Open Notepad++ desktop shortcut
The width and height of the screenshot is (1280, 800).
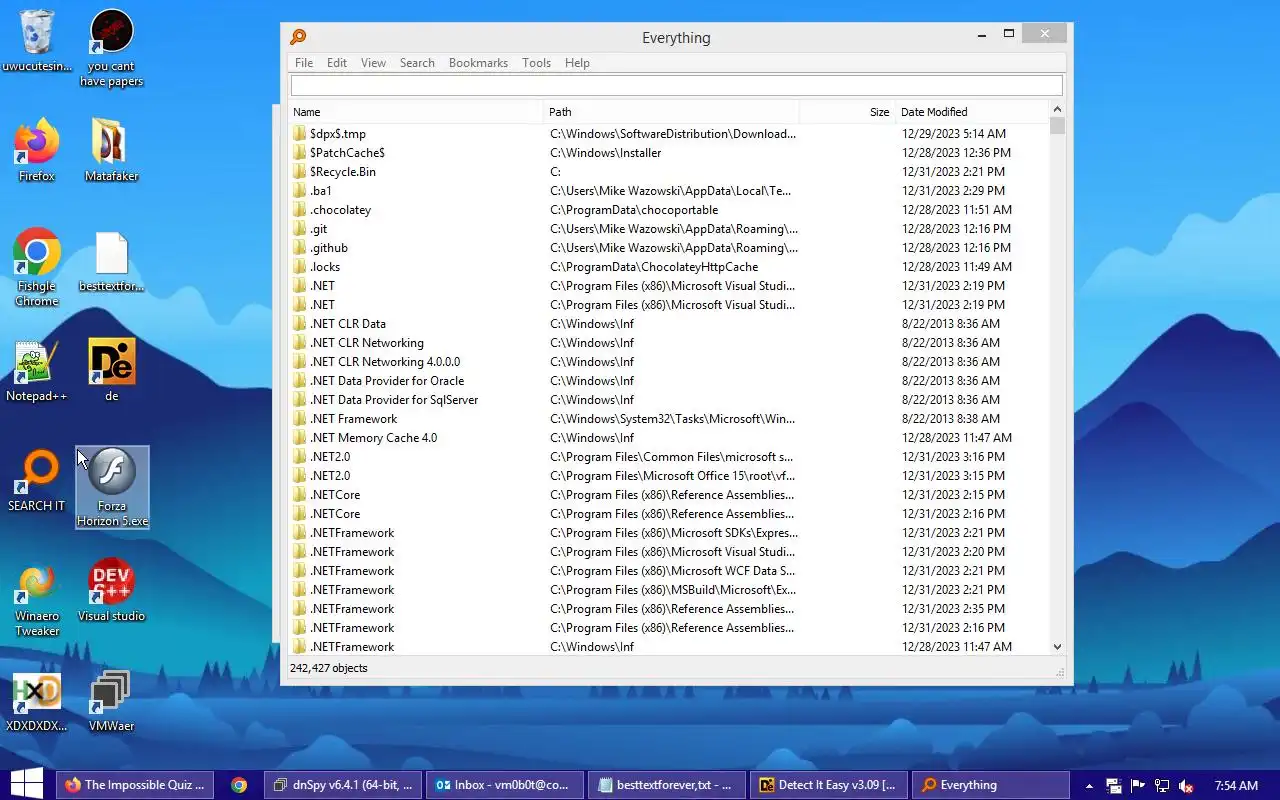[x=37, y=371]
